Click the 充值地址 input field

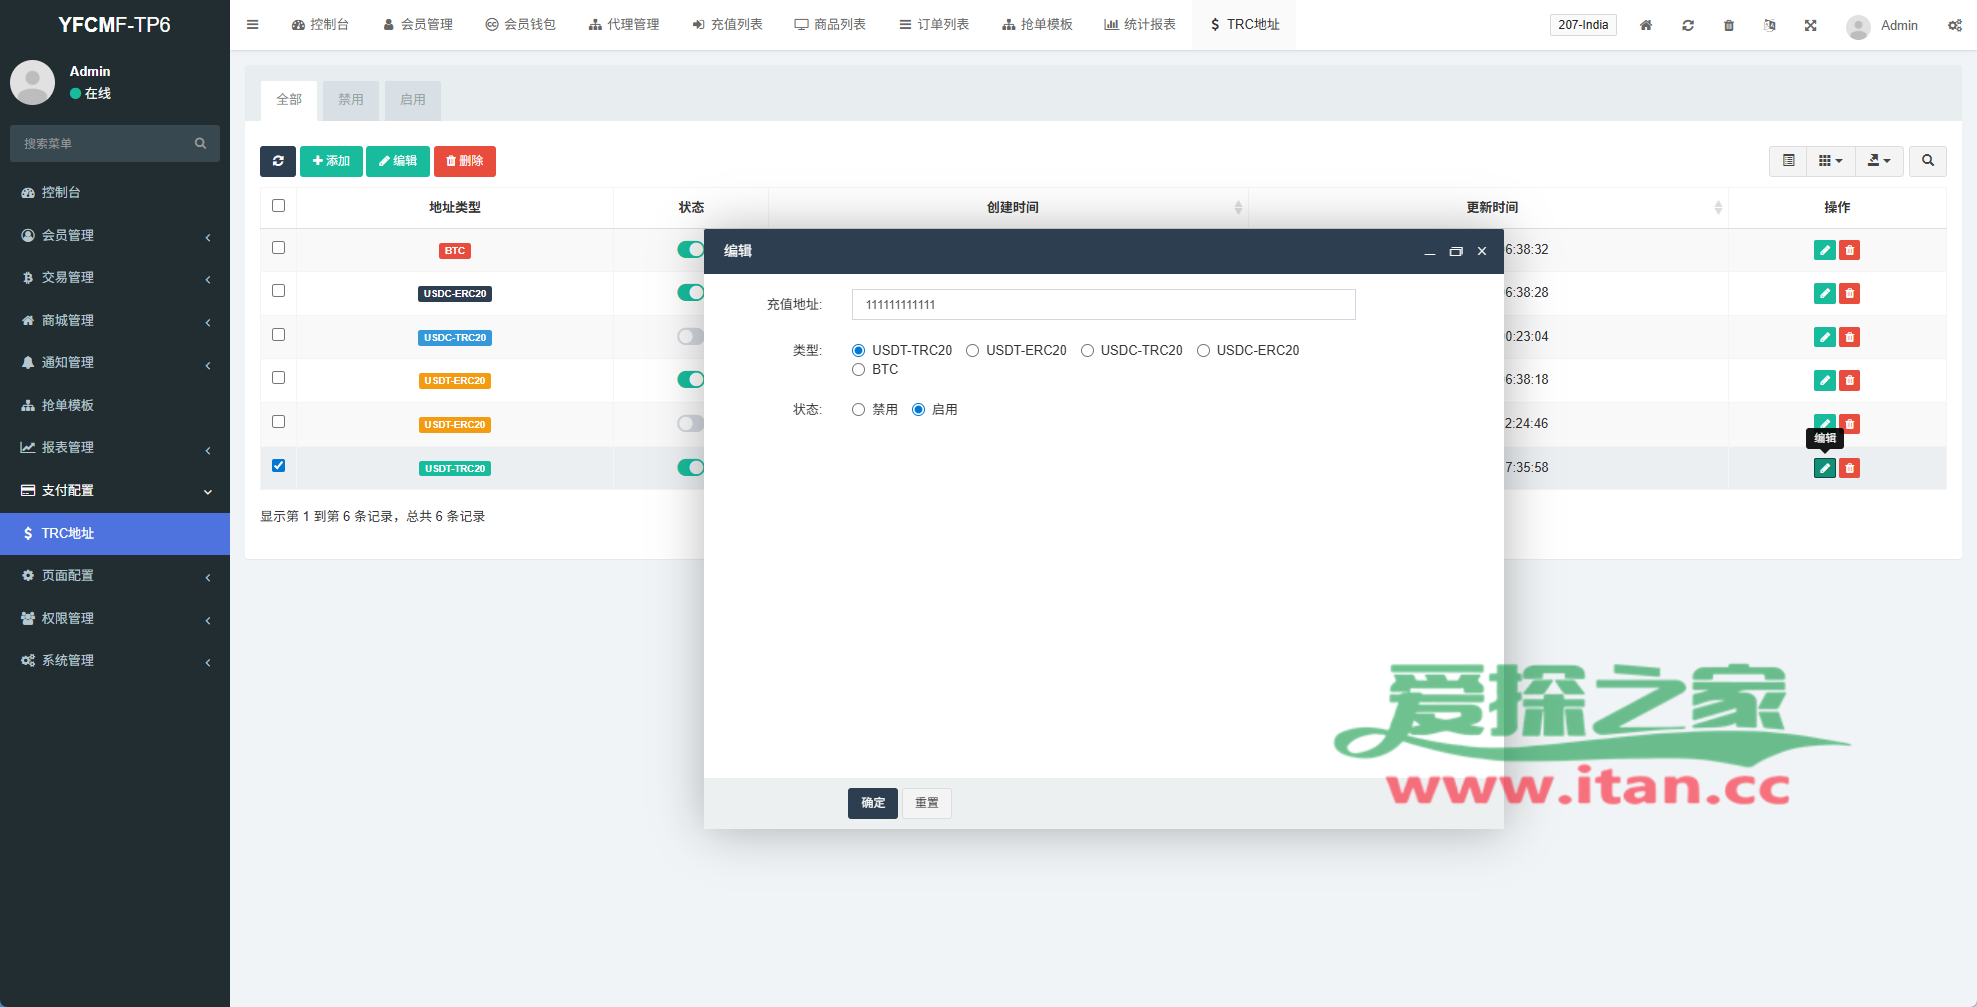1103,305
